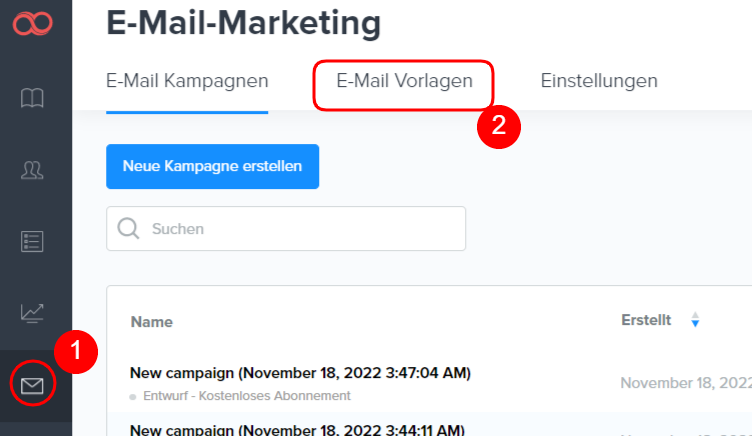Click Neue Kampagne erstellen button
The image size is (752, 436).
[212, 167]
